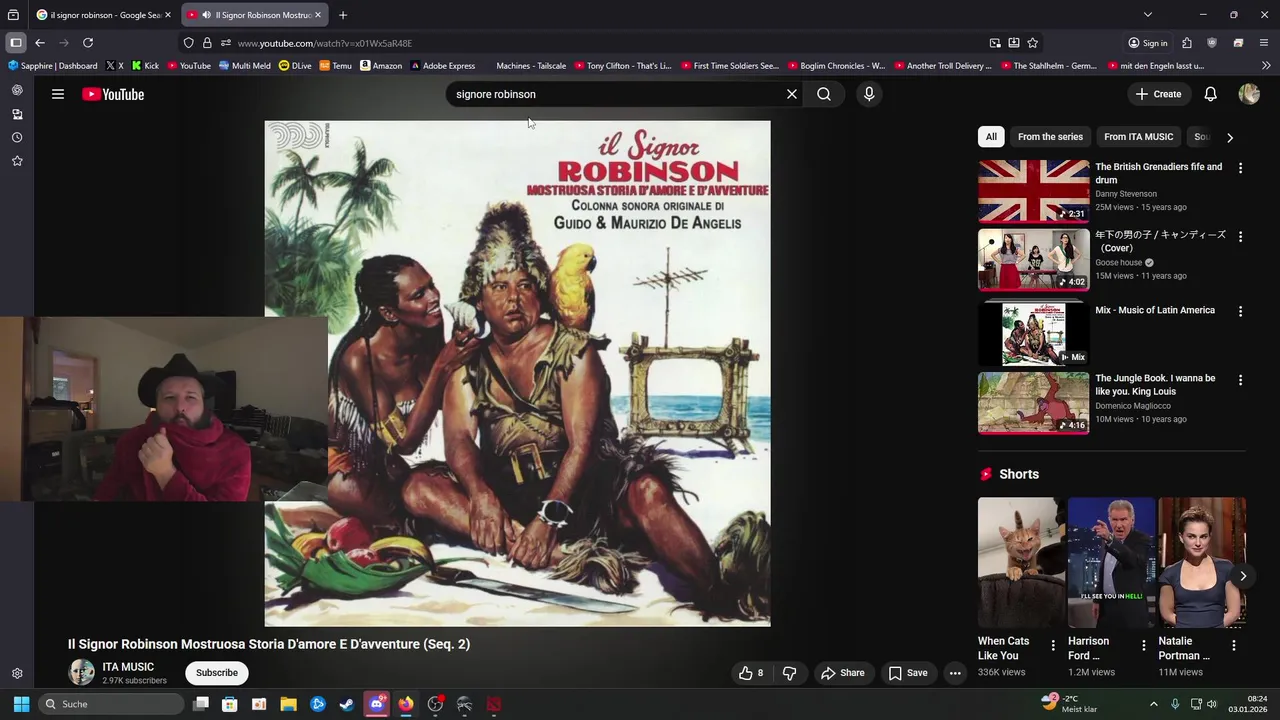Open options for Goose house cover video
1280x720 pixels.
point(1240,237)
